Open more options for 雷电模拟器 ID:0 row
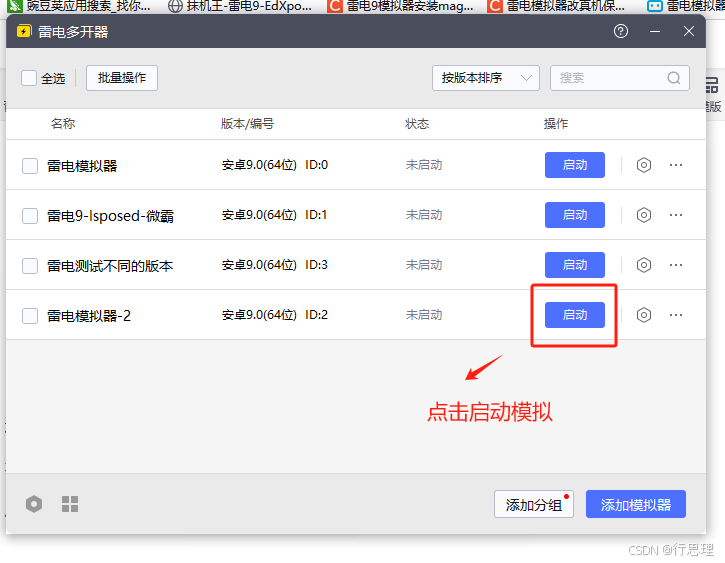 point(676,165)
